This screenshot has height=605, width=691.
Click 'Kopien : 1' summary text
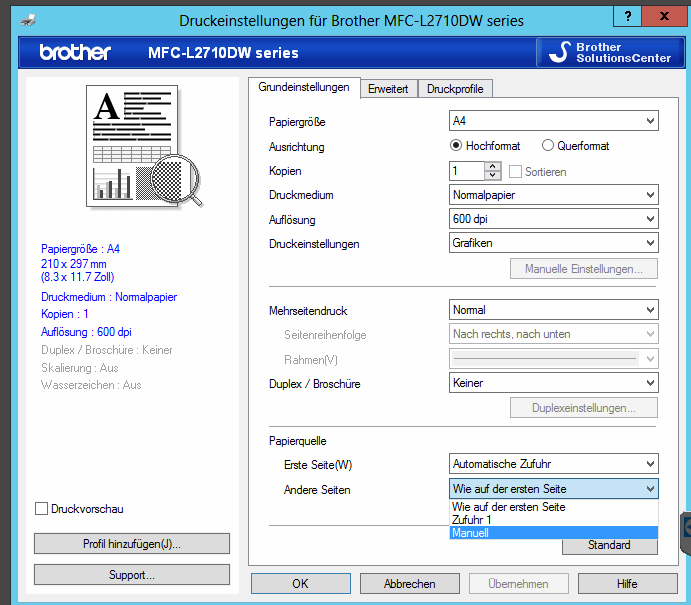65,314
